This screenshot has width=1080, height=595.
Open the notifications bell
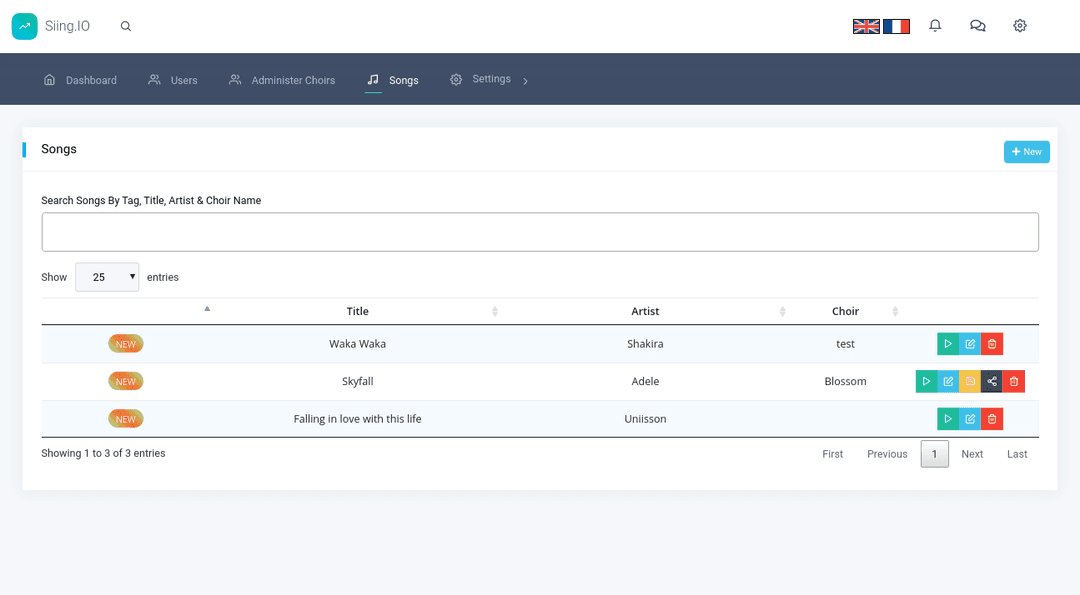935,25
